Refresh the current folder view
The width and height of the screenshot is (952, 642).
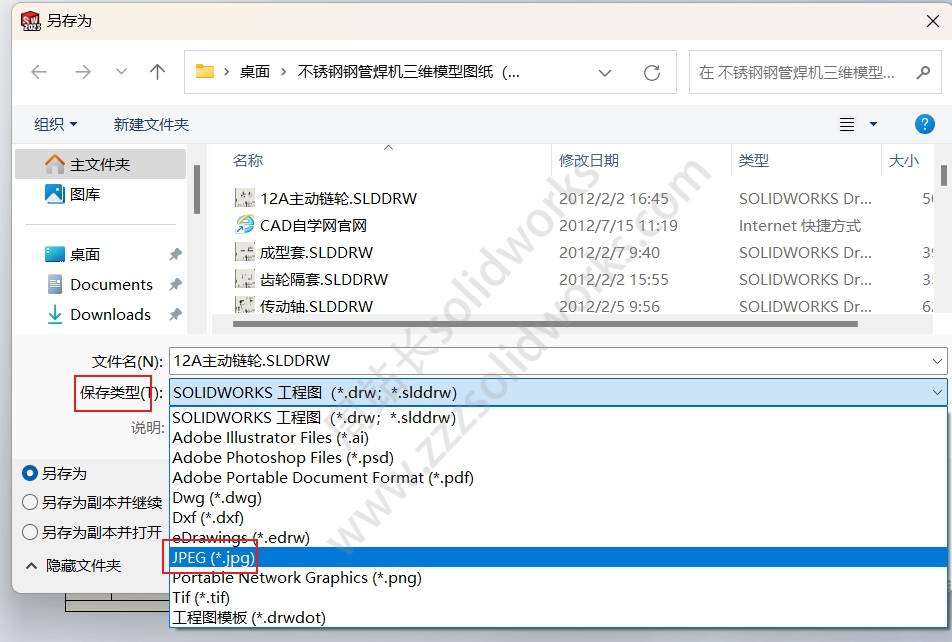coord(652,73)
